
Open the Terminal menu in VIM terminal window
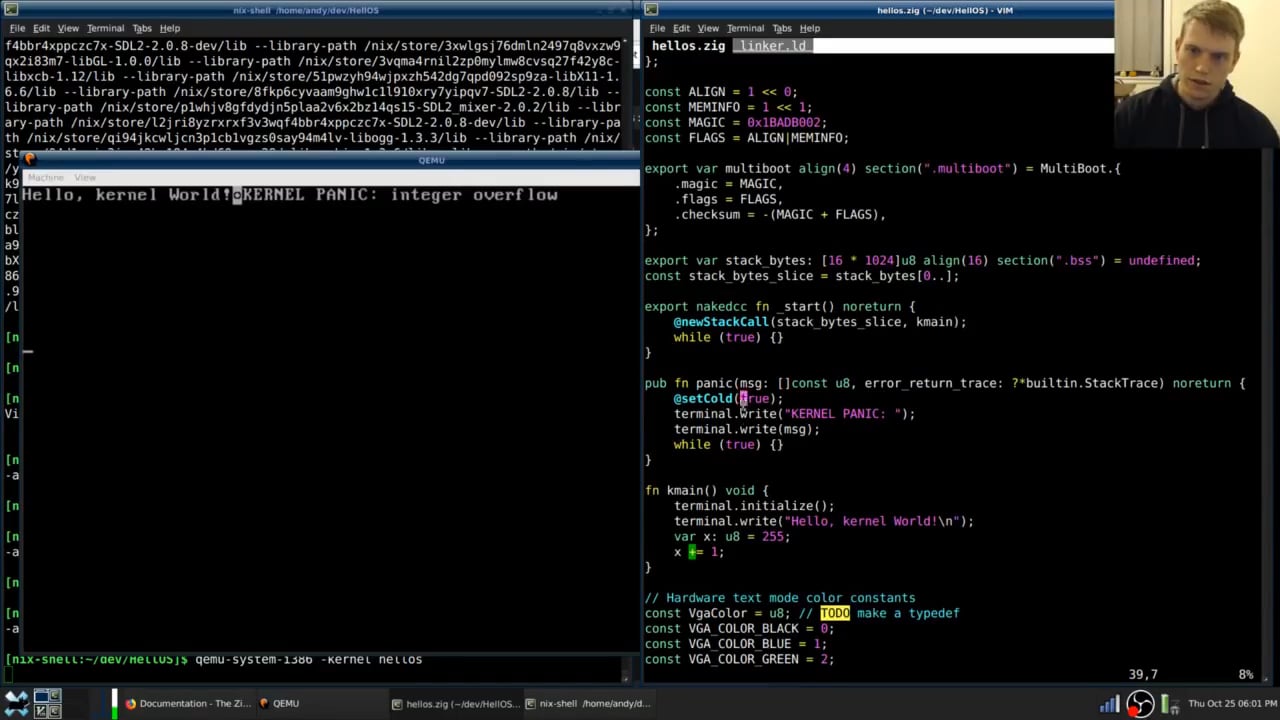point(745,28)
